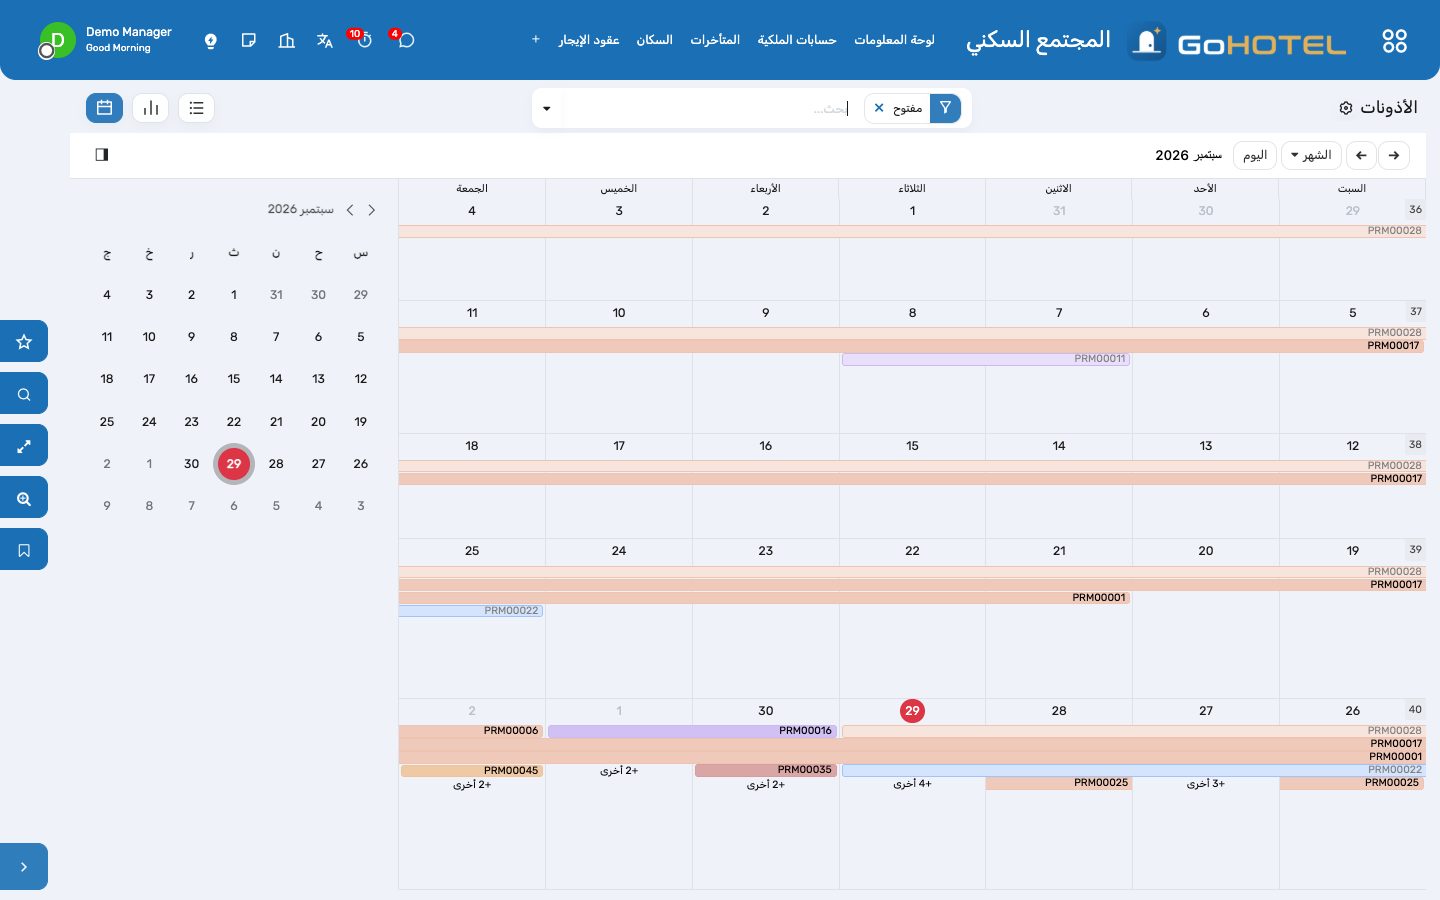Screen dimensions: 1440x900
Task: Open the لوحة المعلومات menu
Action: point(894,40)
